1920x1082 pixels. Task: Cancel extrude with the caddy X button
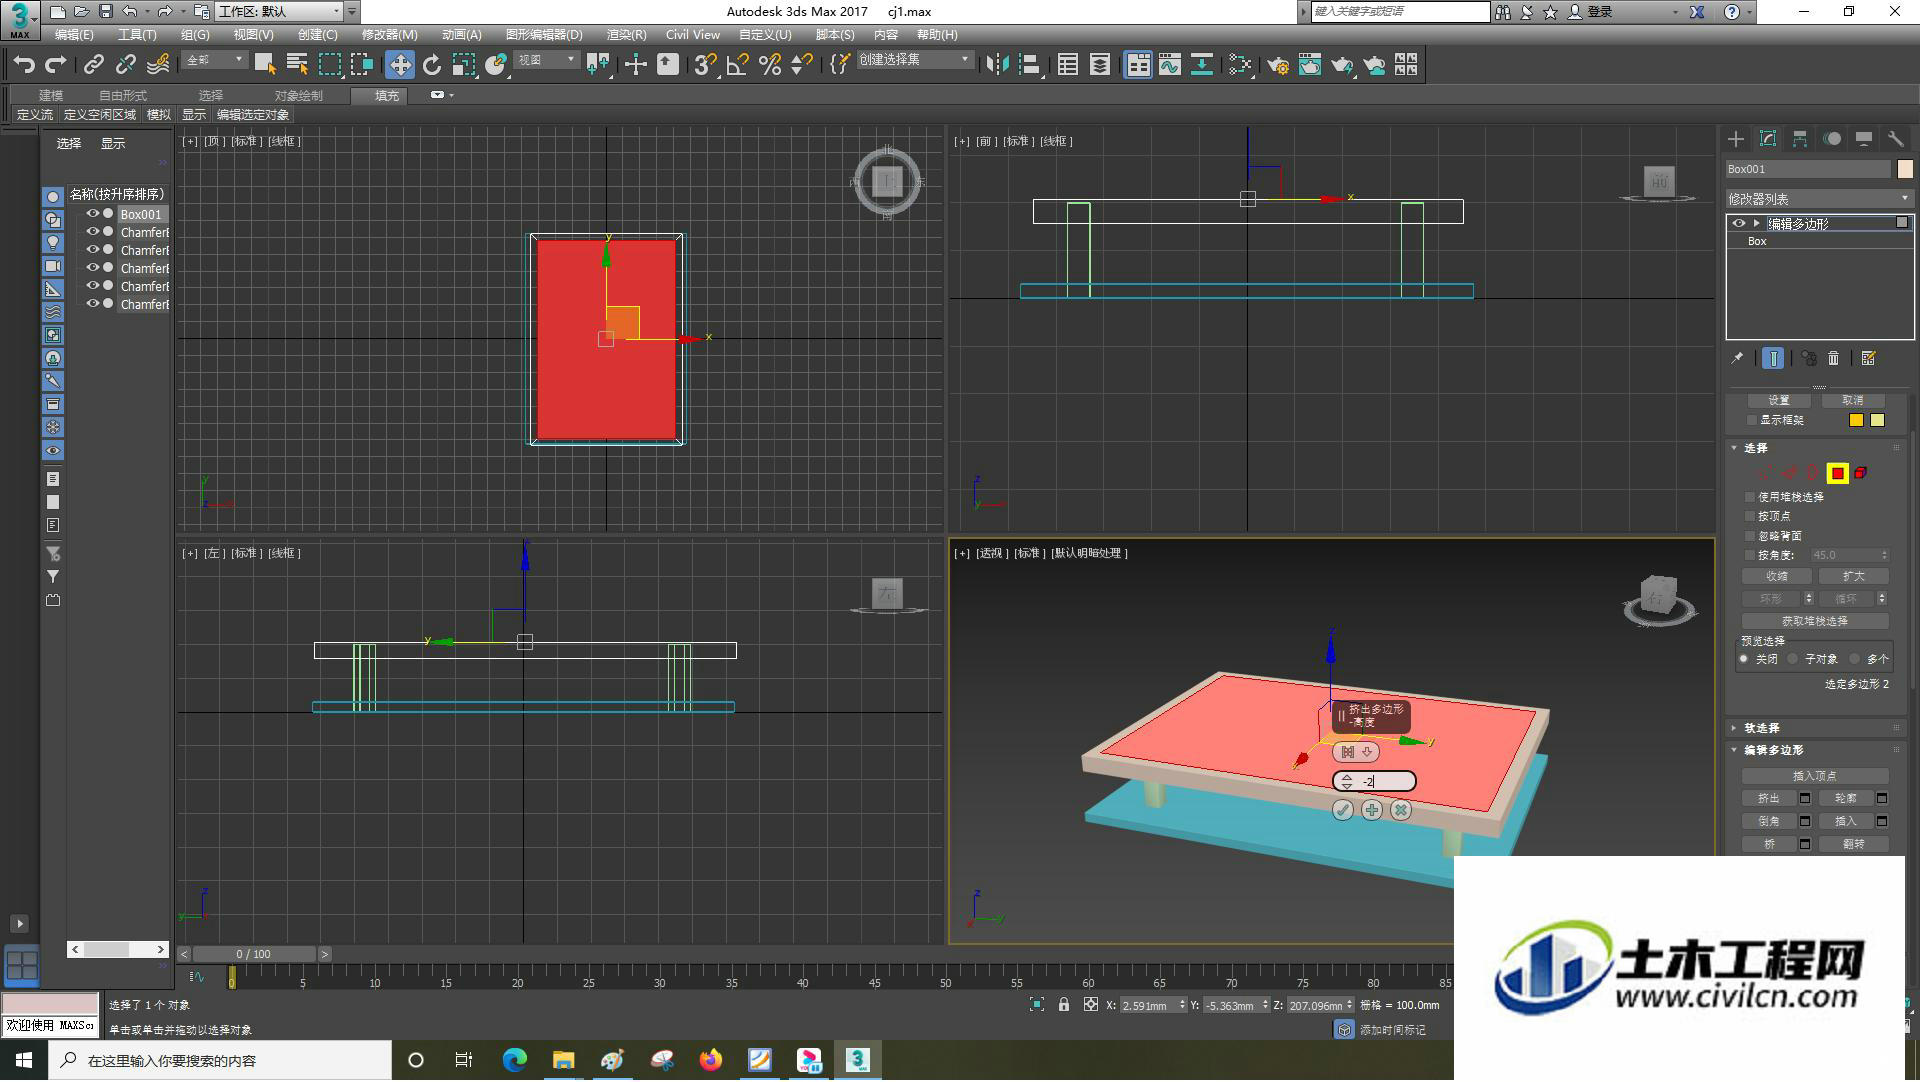click(1401, 810)
